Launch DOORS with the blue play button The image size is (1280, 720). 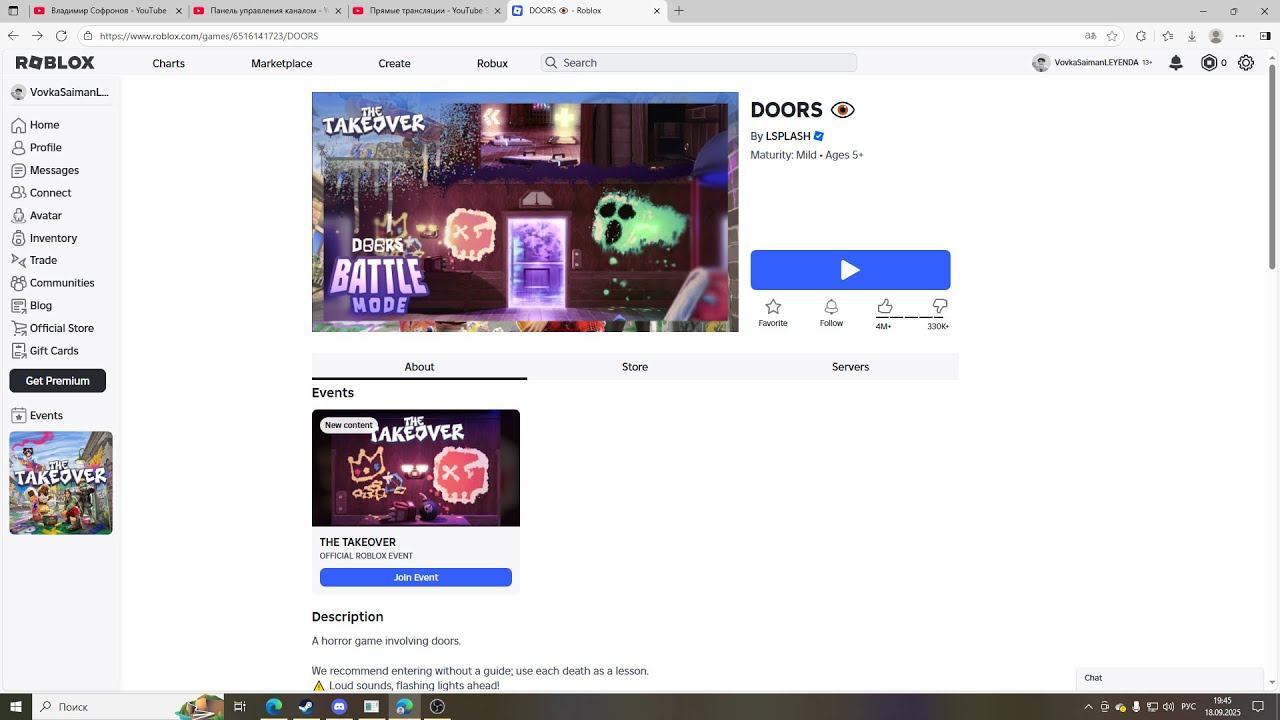pyautogui.click(x=851, y=270)
